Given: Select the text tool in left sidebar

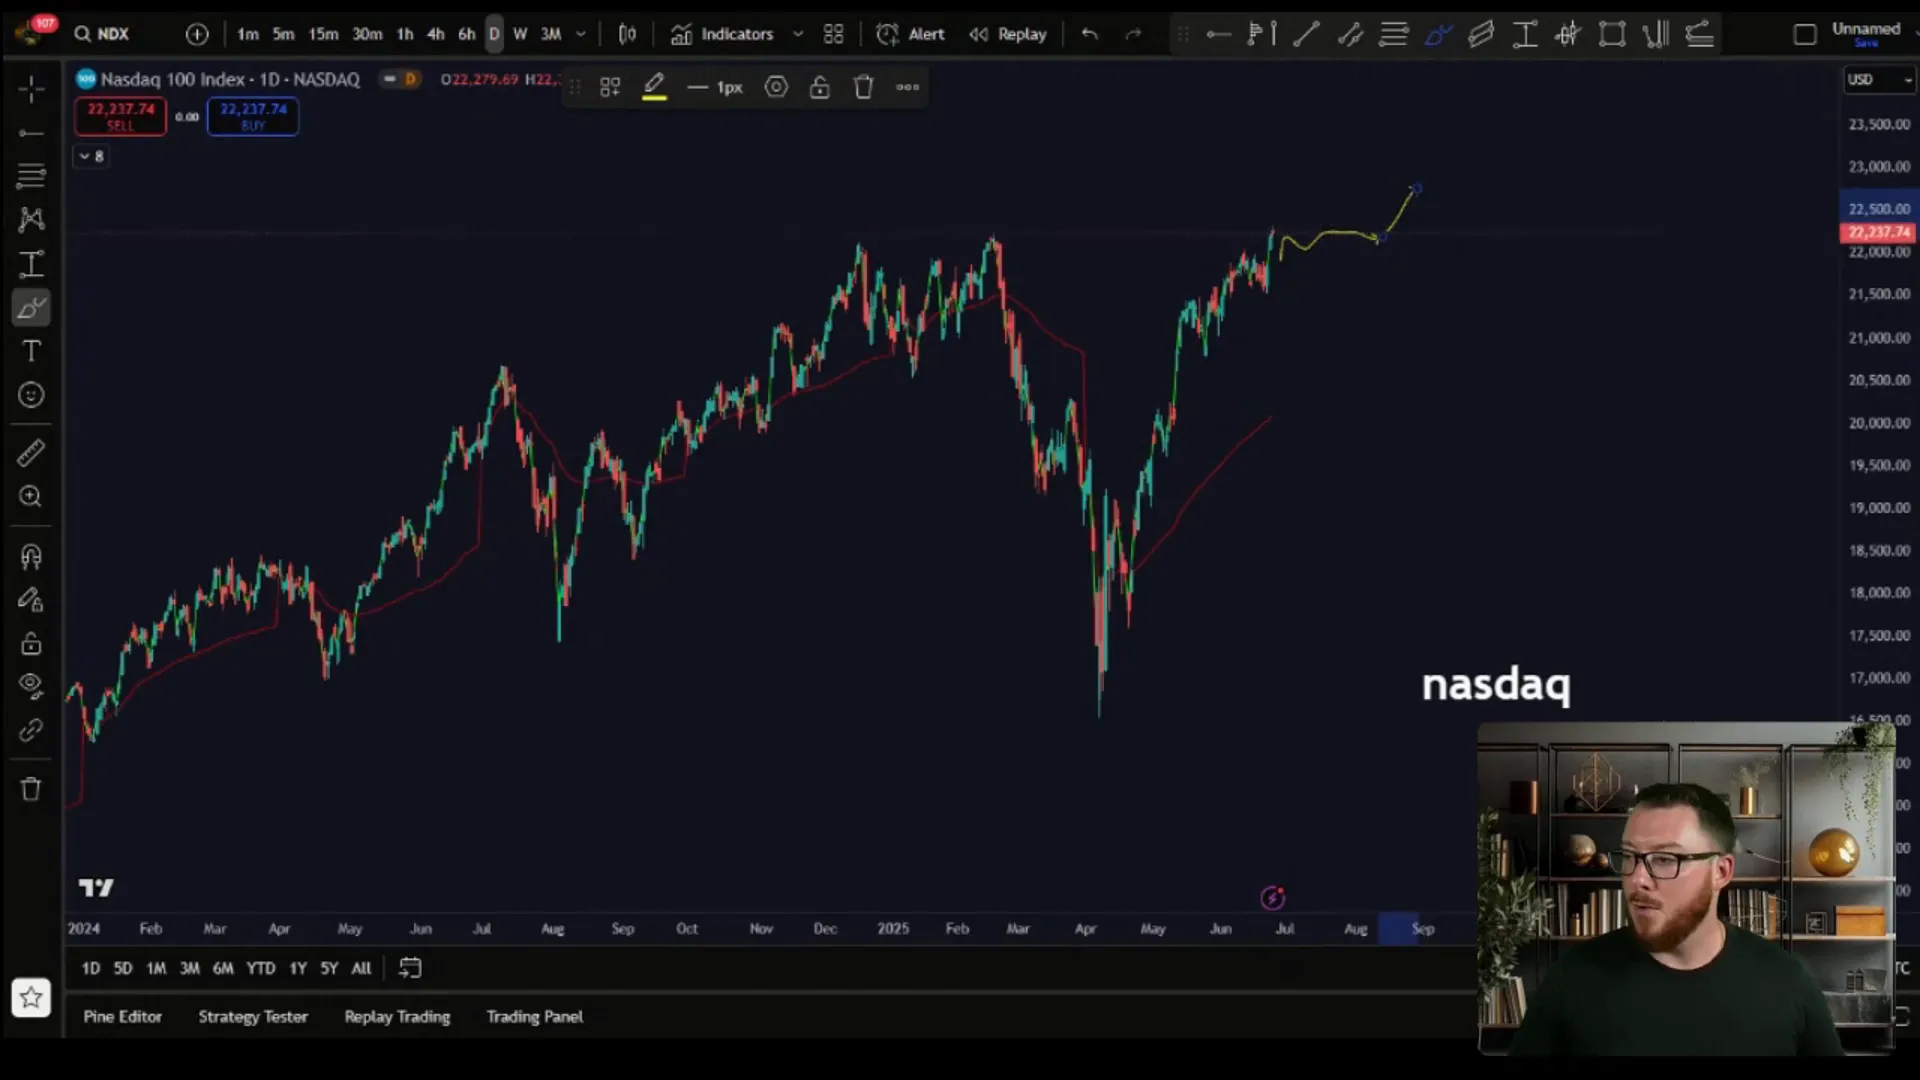Looking at the screenshot, I should click(31, 351).
